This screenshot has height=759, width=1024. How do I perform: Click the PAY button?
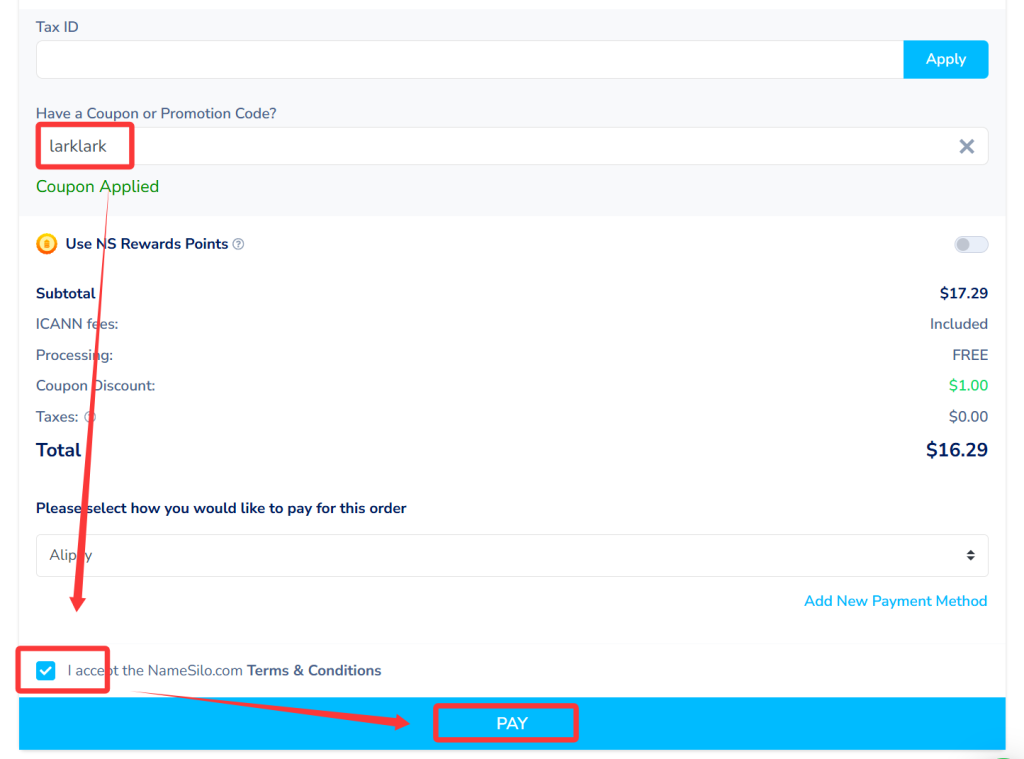(x=511, y=723)
